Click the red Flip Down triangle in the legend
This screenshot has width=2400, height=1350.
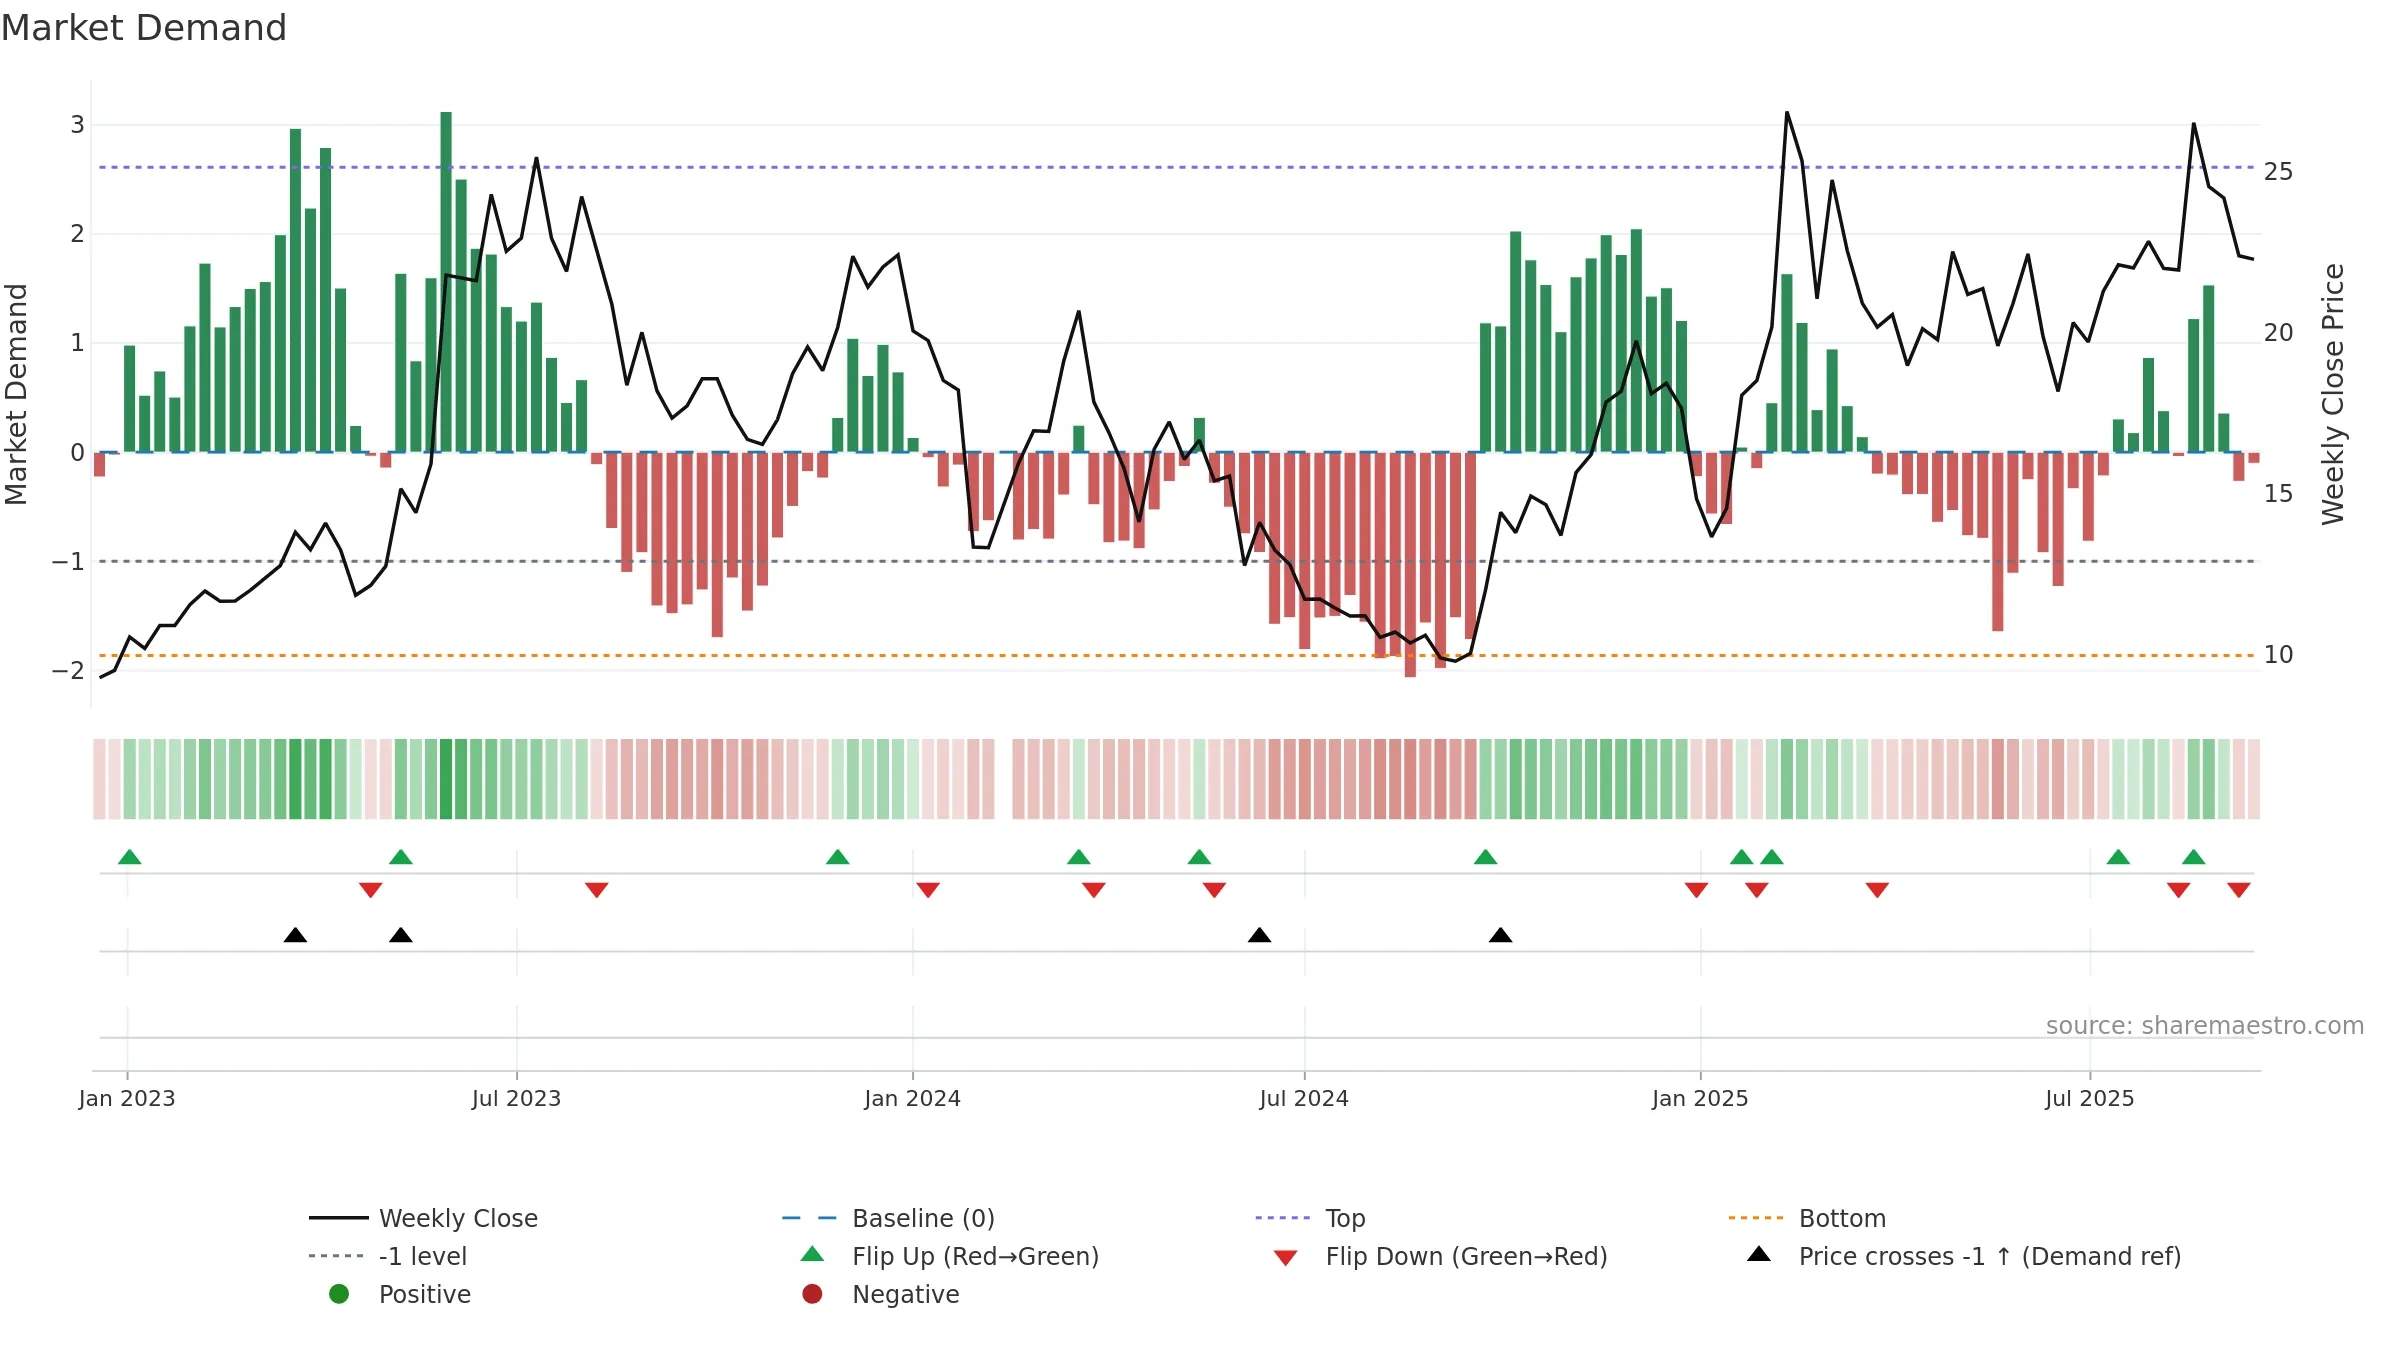coord(1286,1258)
